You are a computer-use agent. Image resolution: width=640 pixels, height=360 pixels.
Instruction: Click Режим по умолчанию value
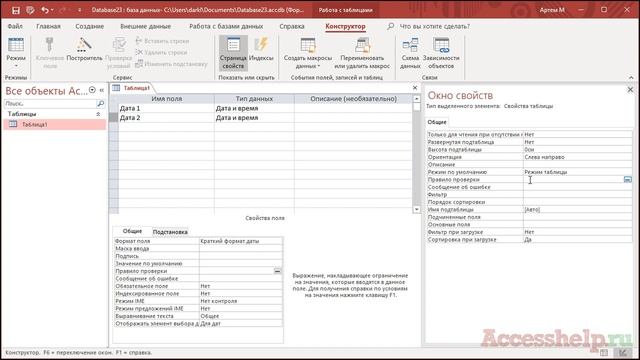(x=578, y=172)
